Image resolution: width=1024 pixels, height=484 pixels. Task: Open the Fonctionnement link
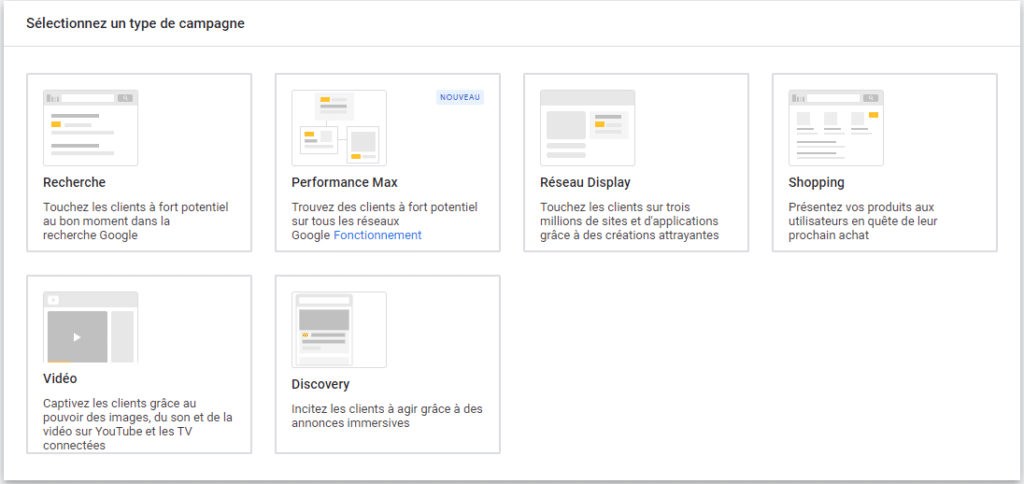(x=377, y=235)
